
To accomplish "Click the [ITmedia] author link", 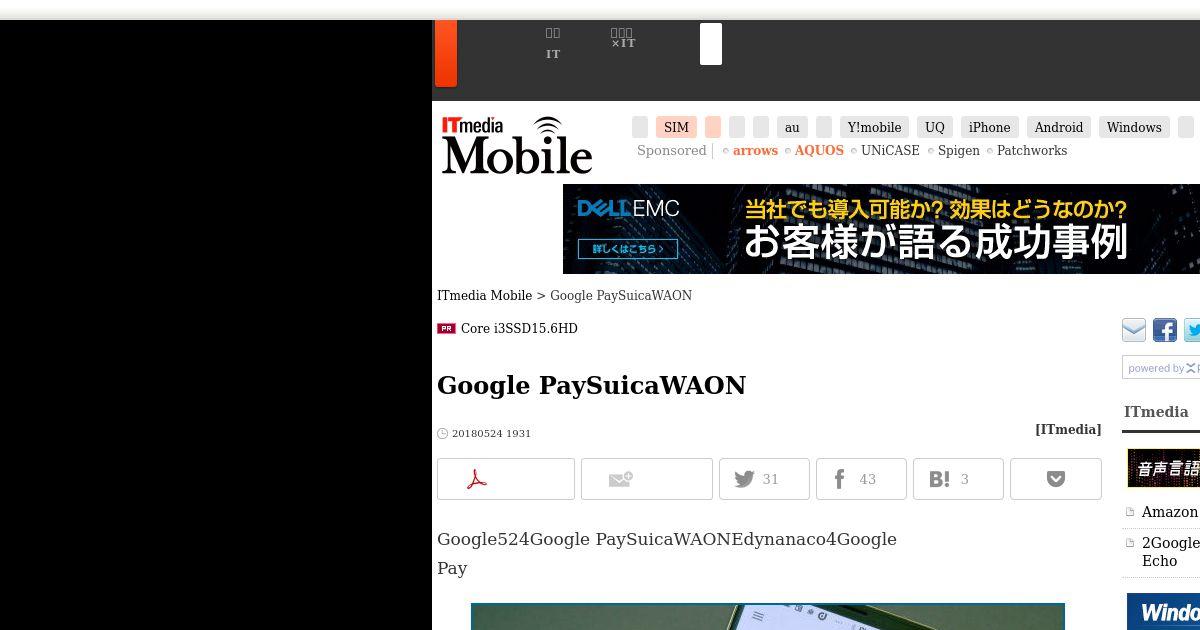I will (x=1068, y=429).
